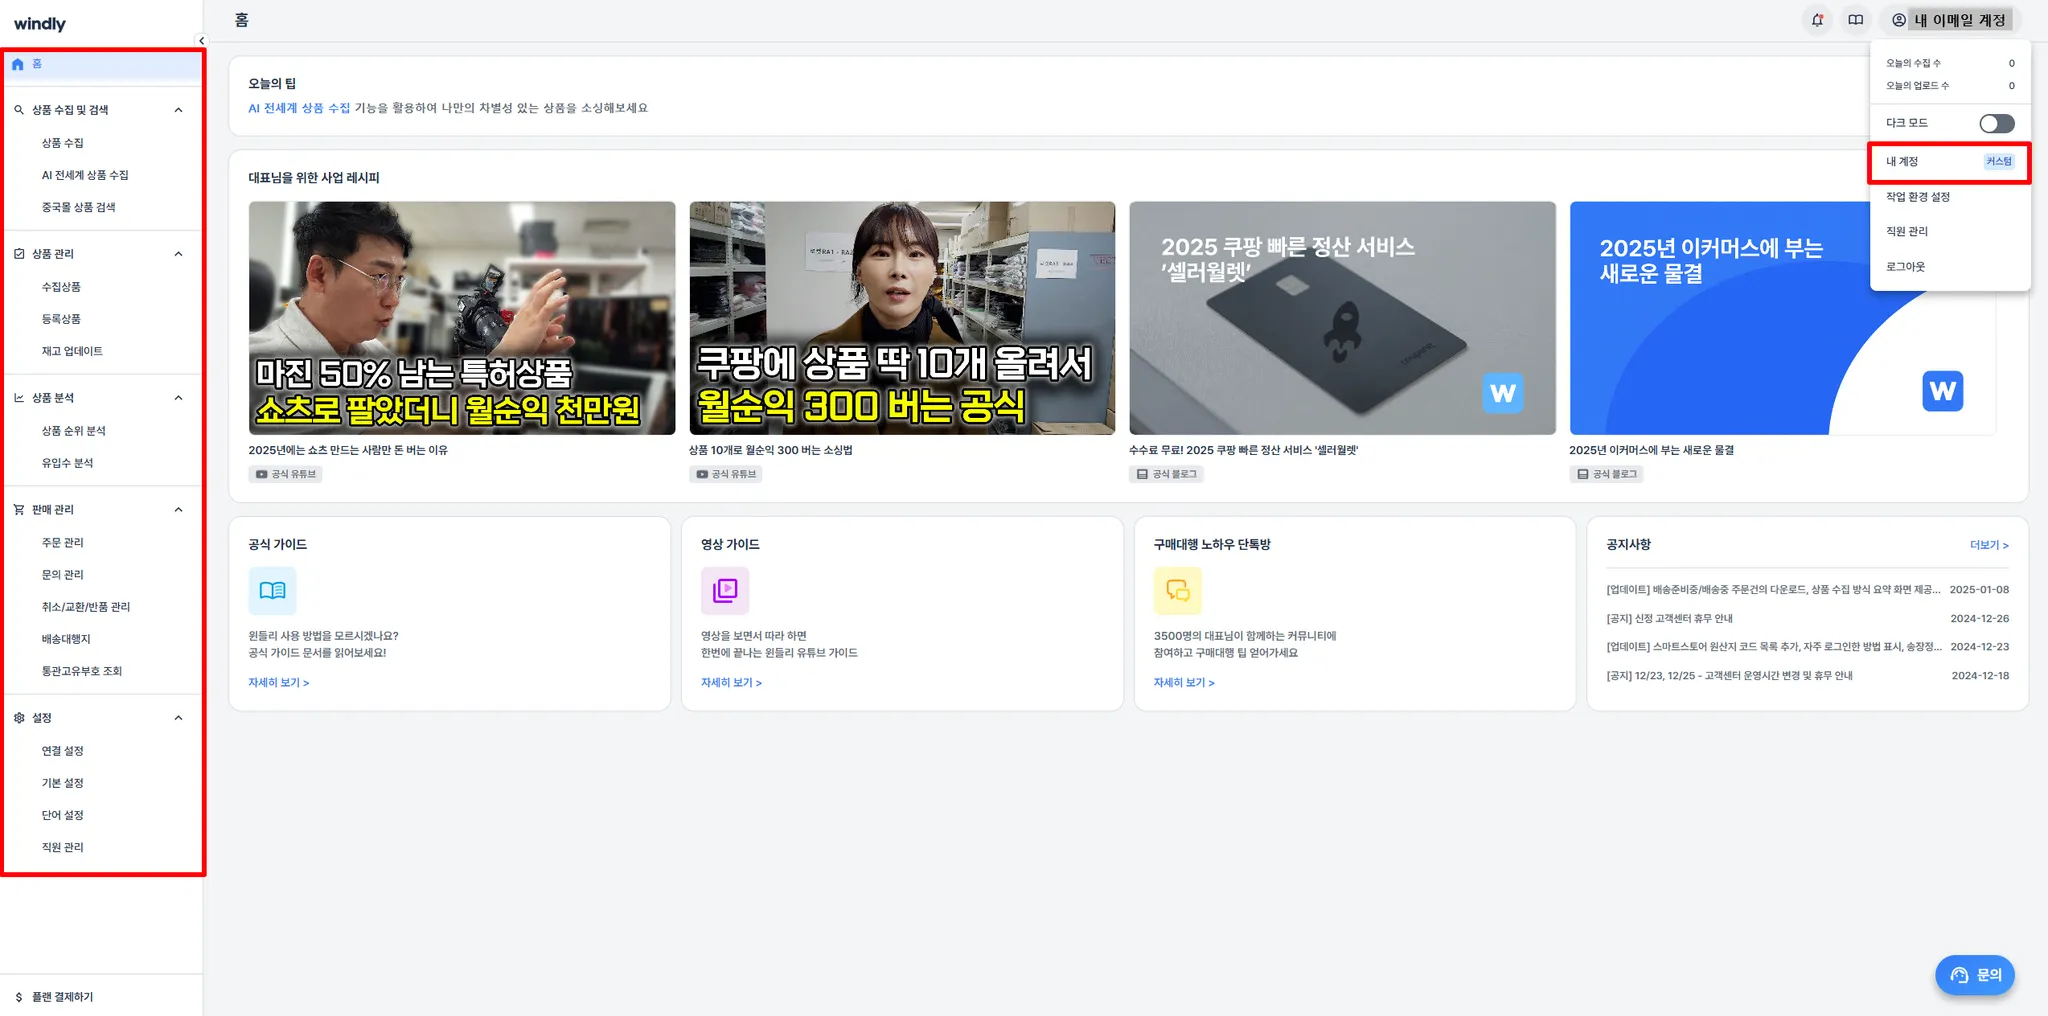Open 연결 설정 in the sidebar

[63, 751]
